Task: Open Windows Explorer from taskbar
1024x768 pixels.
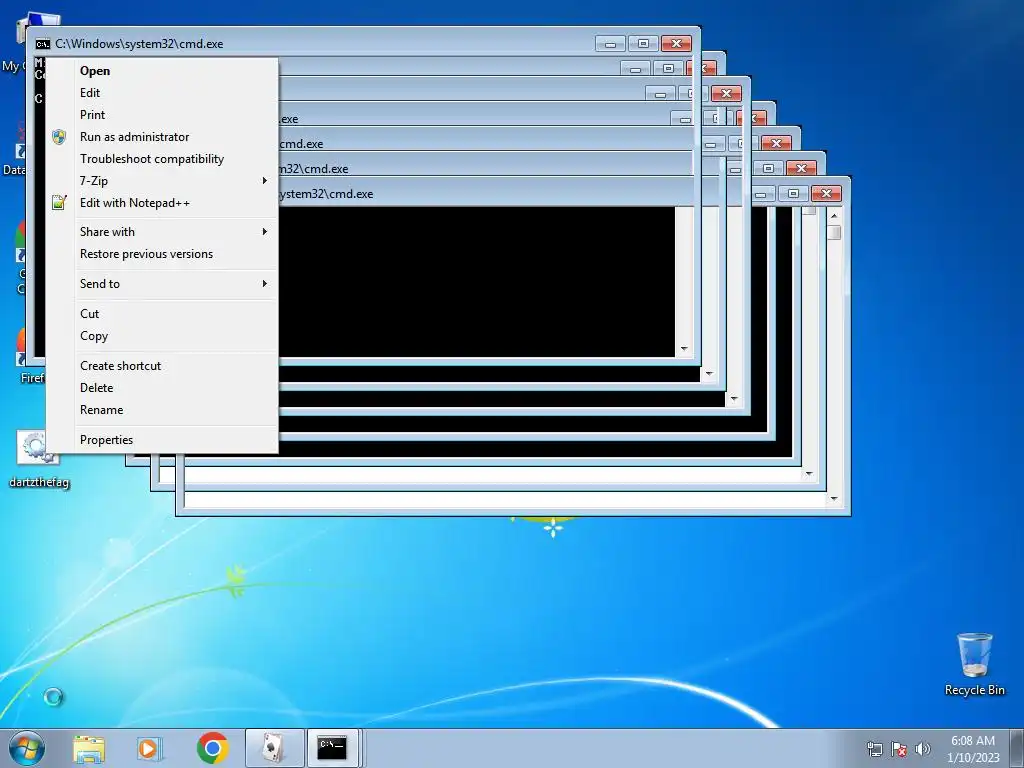Action: point(89,749)
